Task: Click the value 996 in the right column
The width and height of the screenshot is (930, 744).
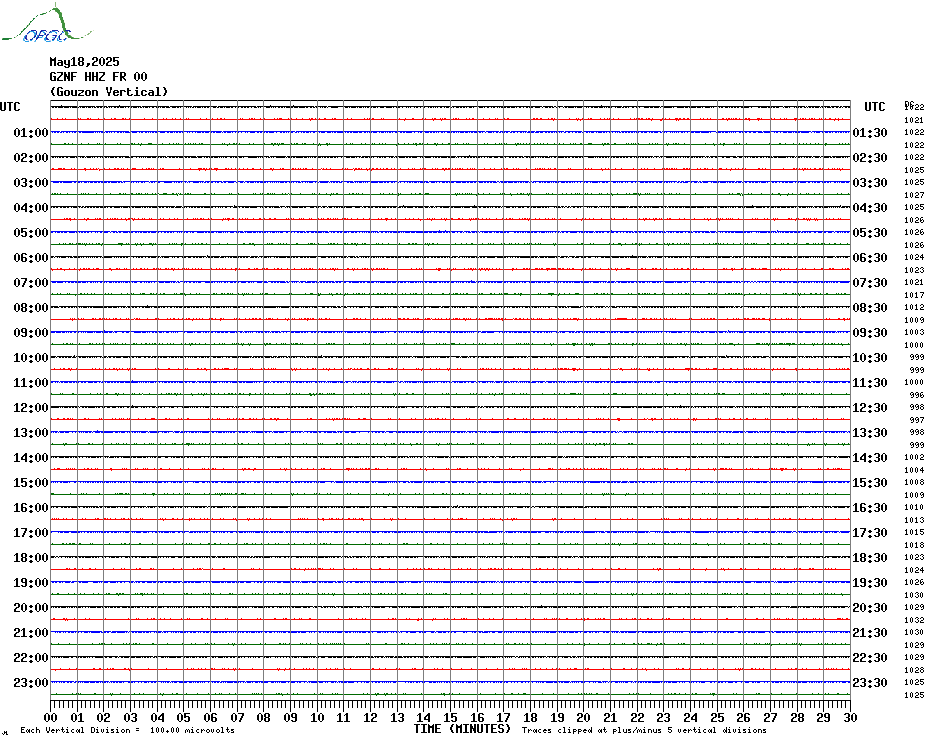Action: pyautogui.click(x=916, y=395)
